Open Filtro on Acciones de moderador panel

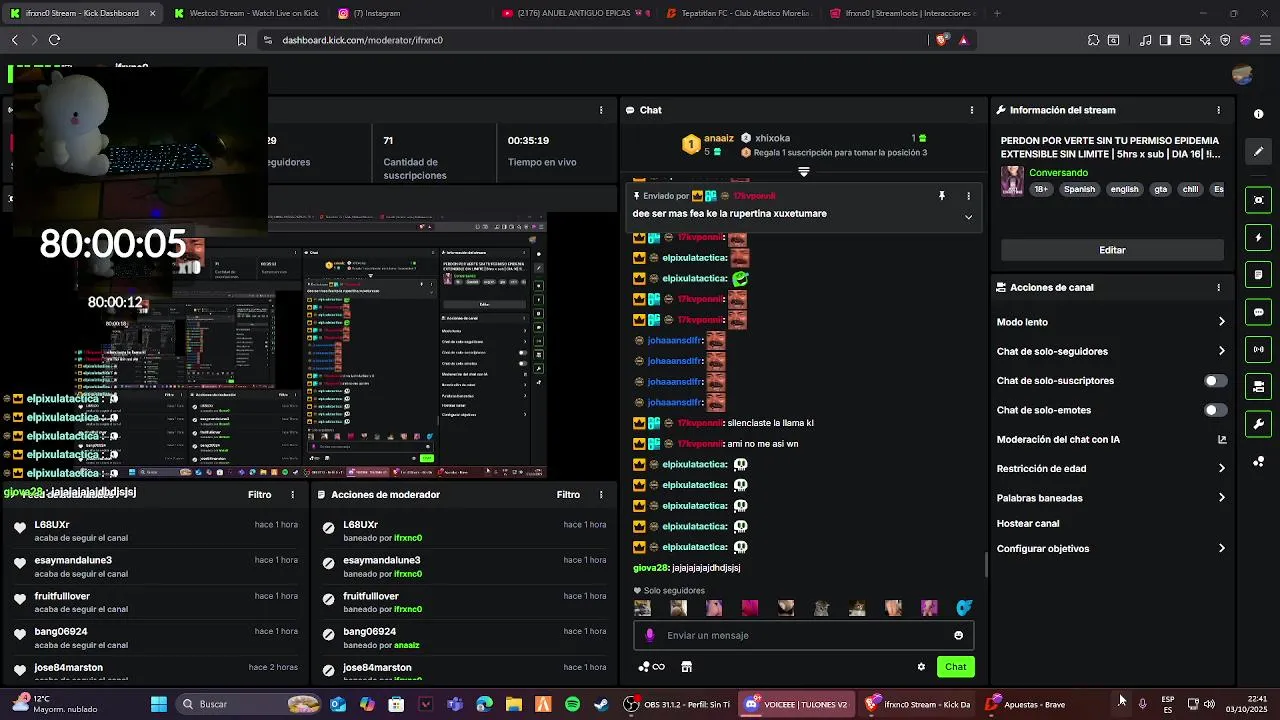click(568, 494)
